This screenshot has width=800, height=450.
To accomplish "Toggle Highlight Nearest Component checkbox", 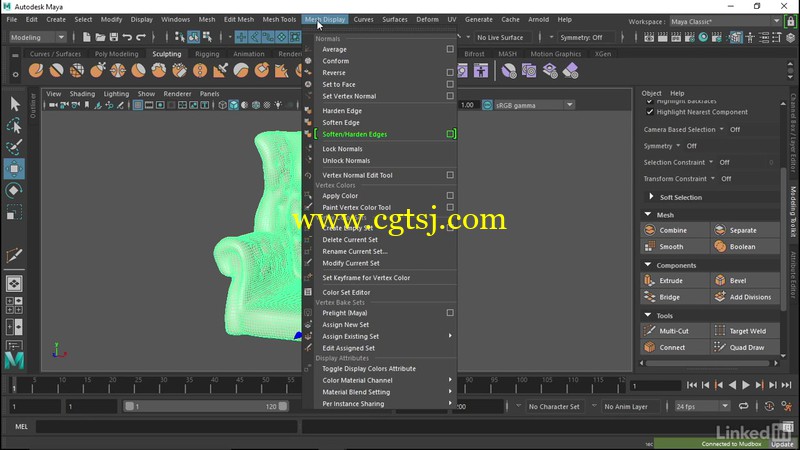I will [649, 112].
